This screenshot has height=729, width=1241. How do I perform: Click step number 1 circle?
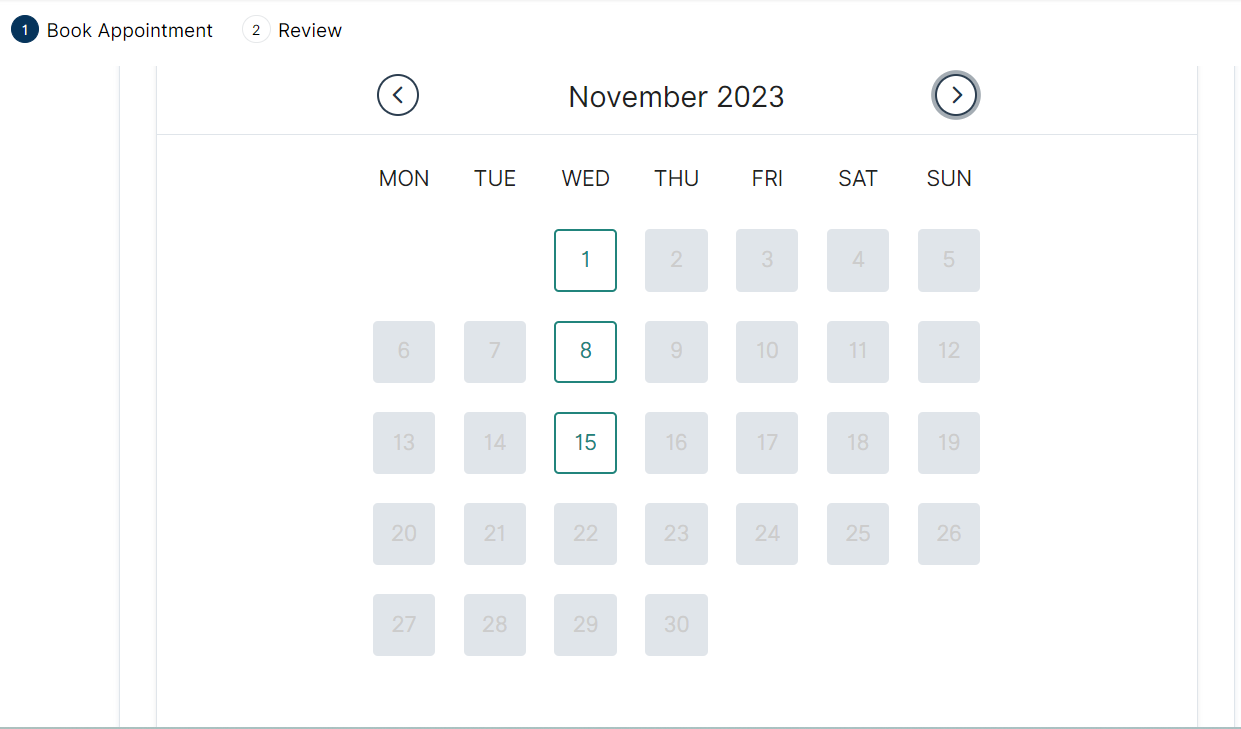click(x=24, y=31)
